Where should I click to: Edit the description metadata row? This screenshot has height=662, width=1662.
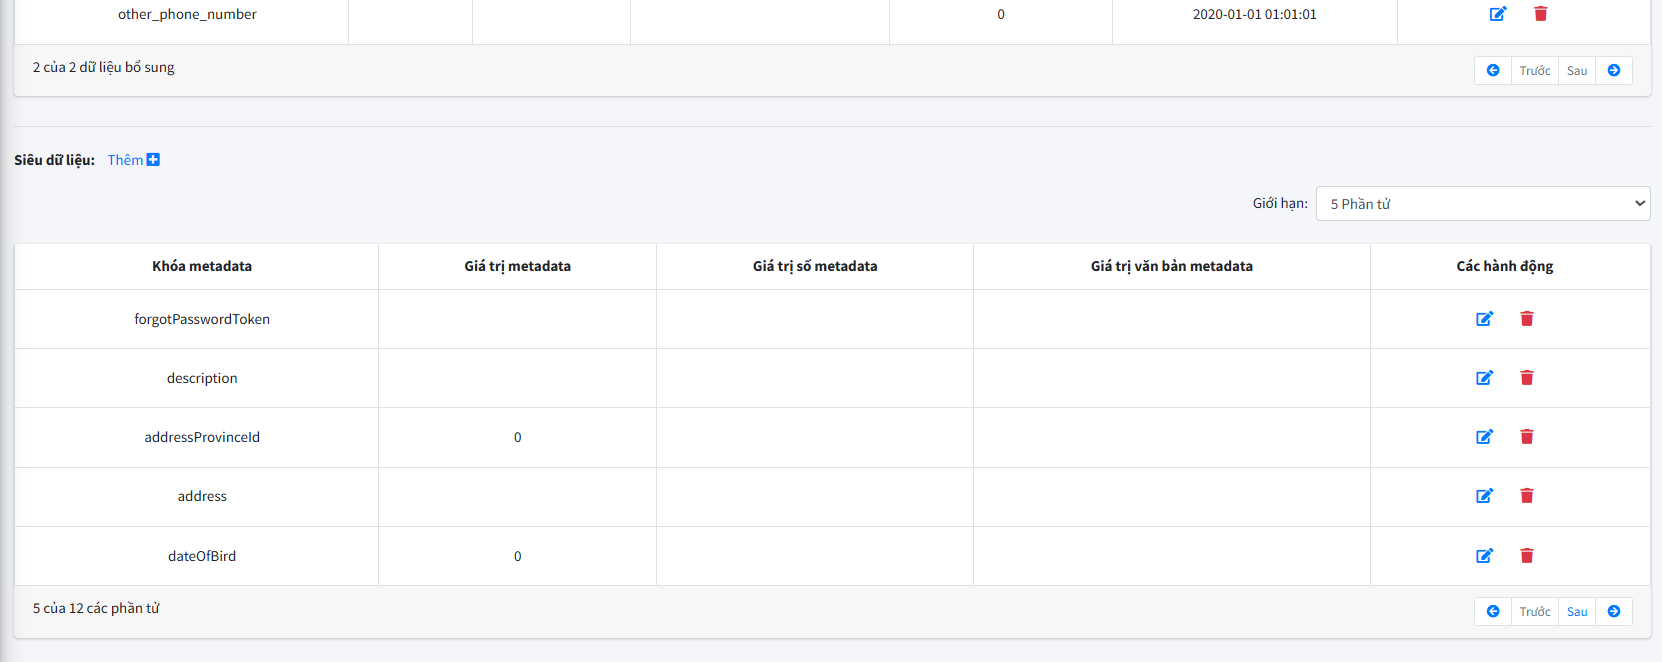coord(1485,378)
